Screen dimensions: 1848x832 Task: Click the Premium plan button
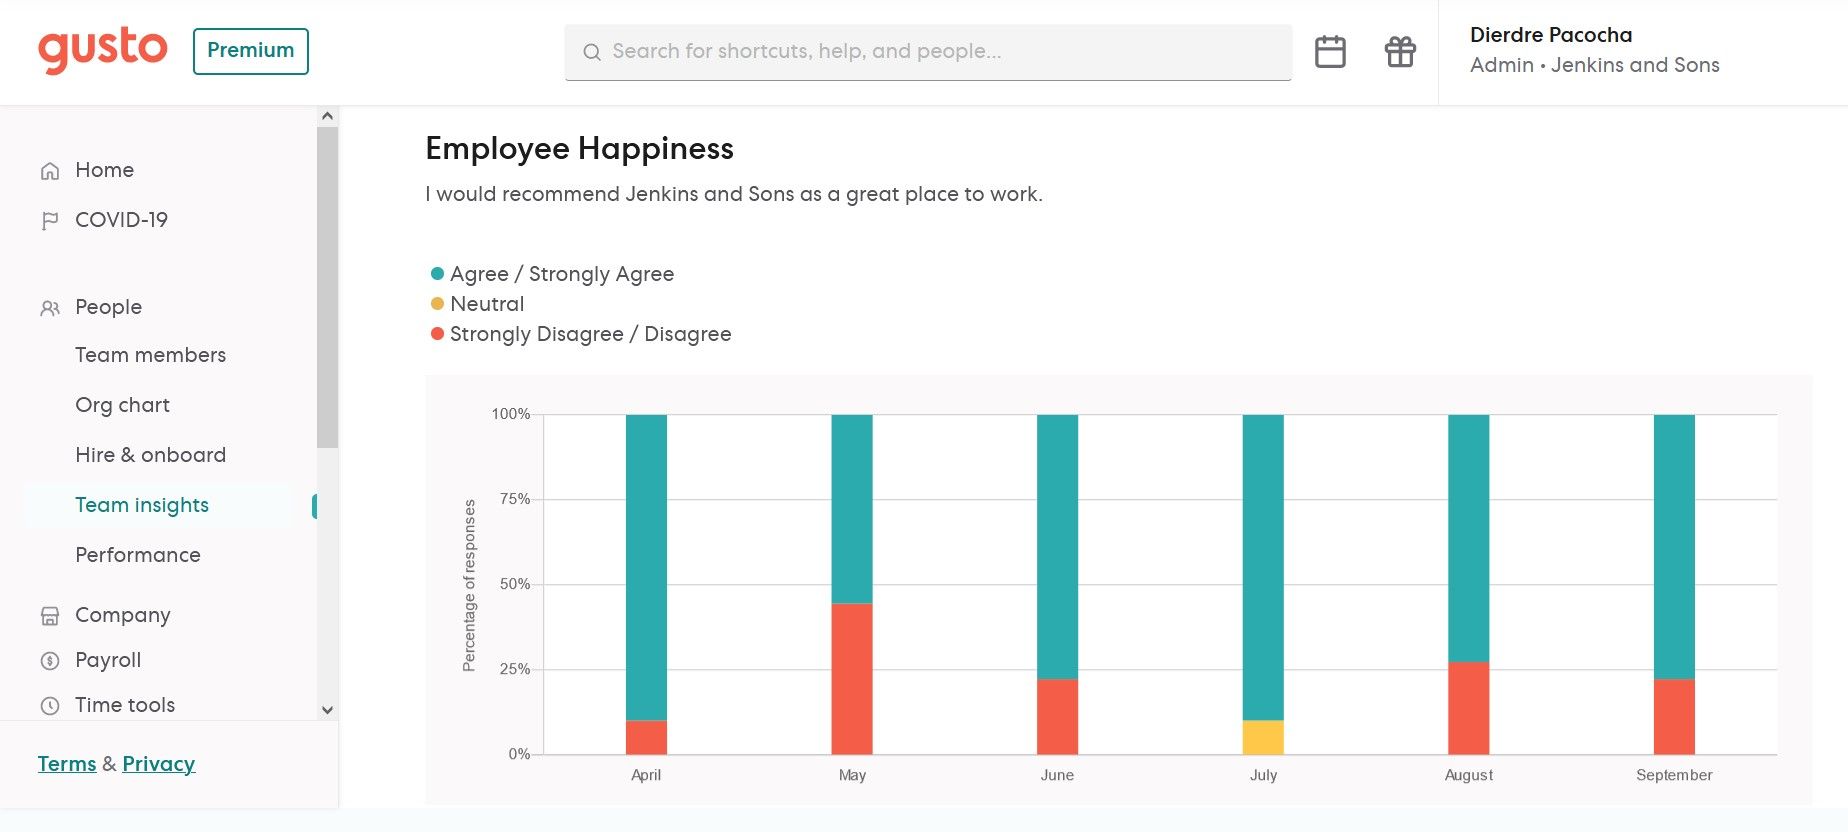(x=250, y=51)
